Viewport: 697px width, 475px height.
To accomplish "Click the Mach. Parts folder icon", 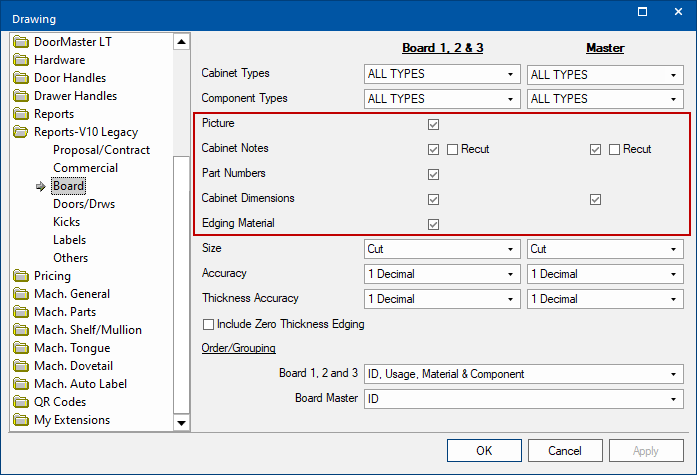I will click(x=20, y=312).
